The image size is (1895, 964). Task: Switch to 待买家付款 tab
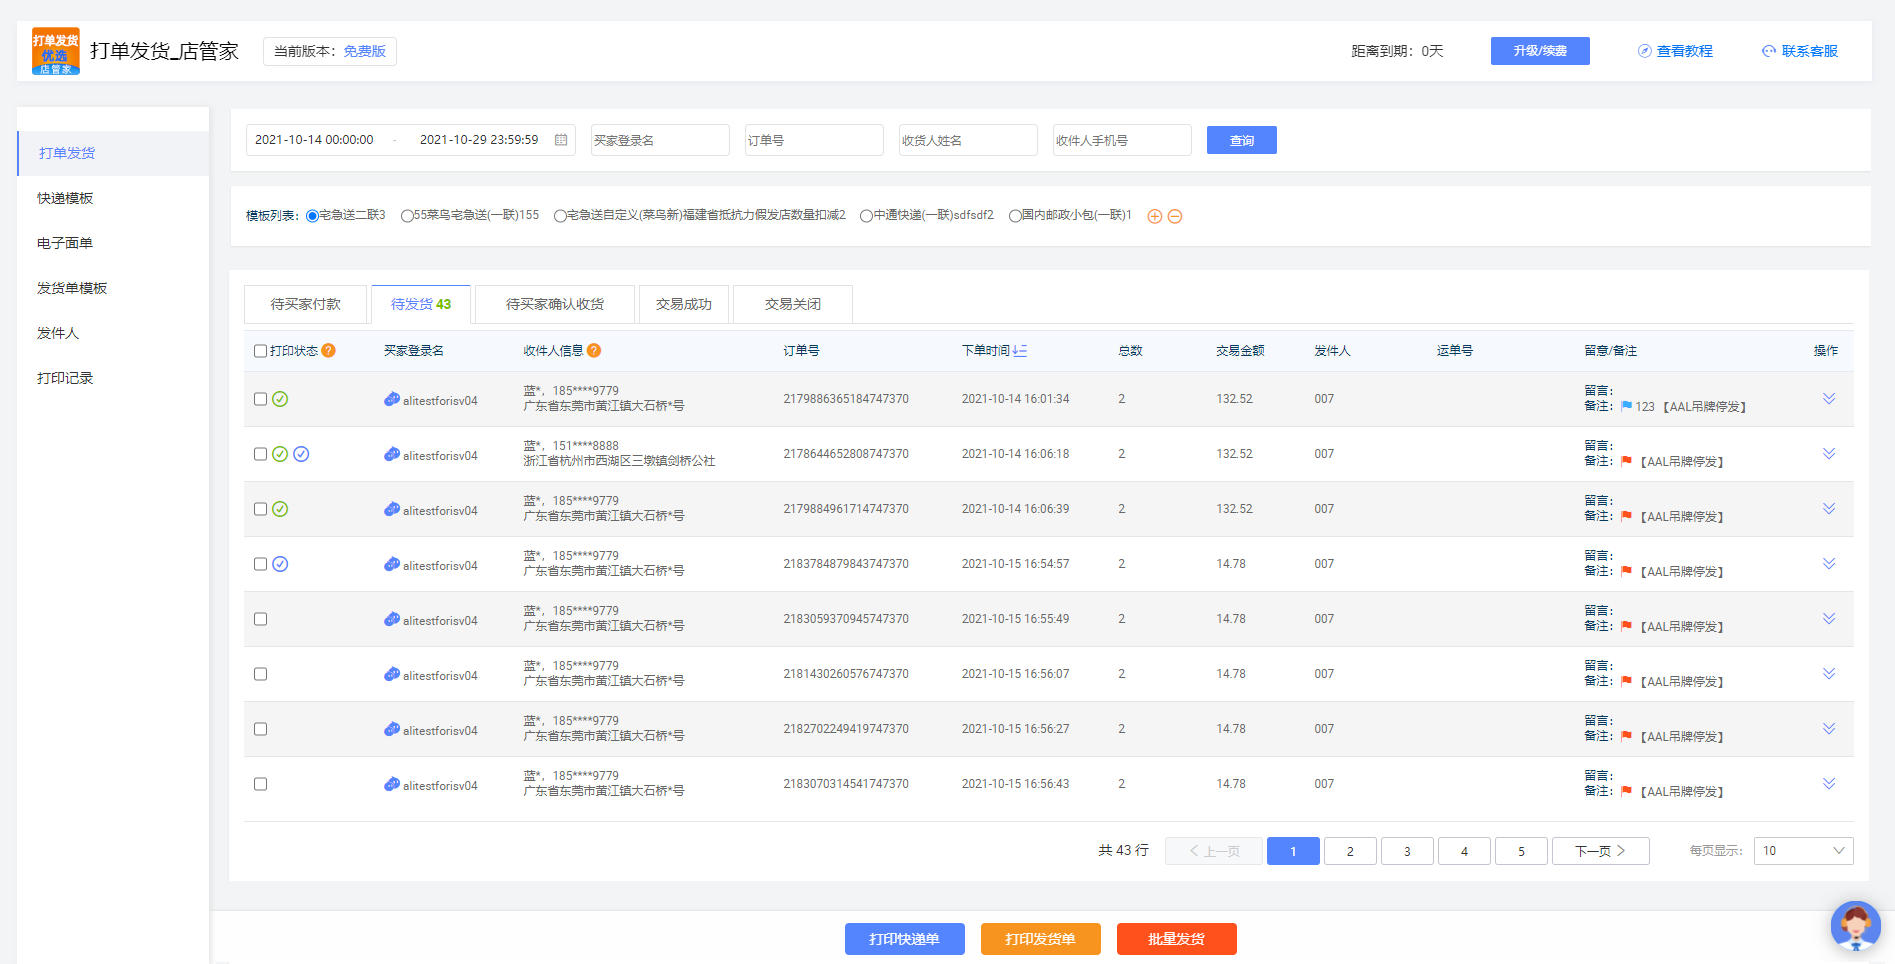pos(305,304)
